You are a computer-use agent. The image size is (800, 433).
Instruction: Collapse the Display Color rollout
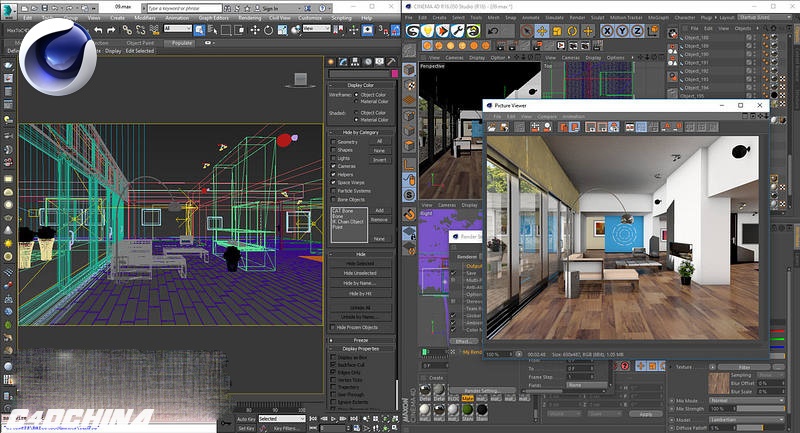[361, 85]
